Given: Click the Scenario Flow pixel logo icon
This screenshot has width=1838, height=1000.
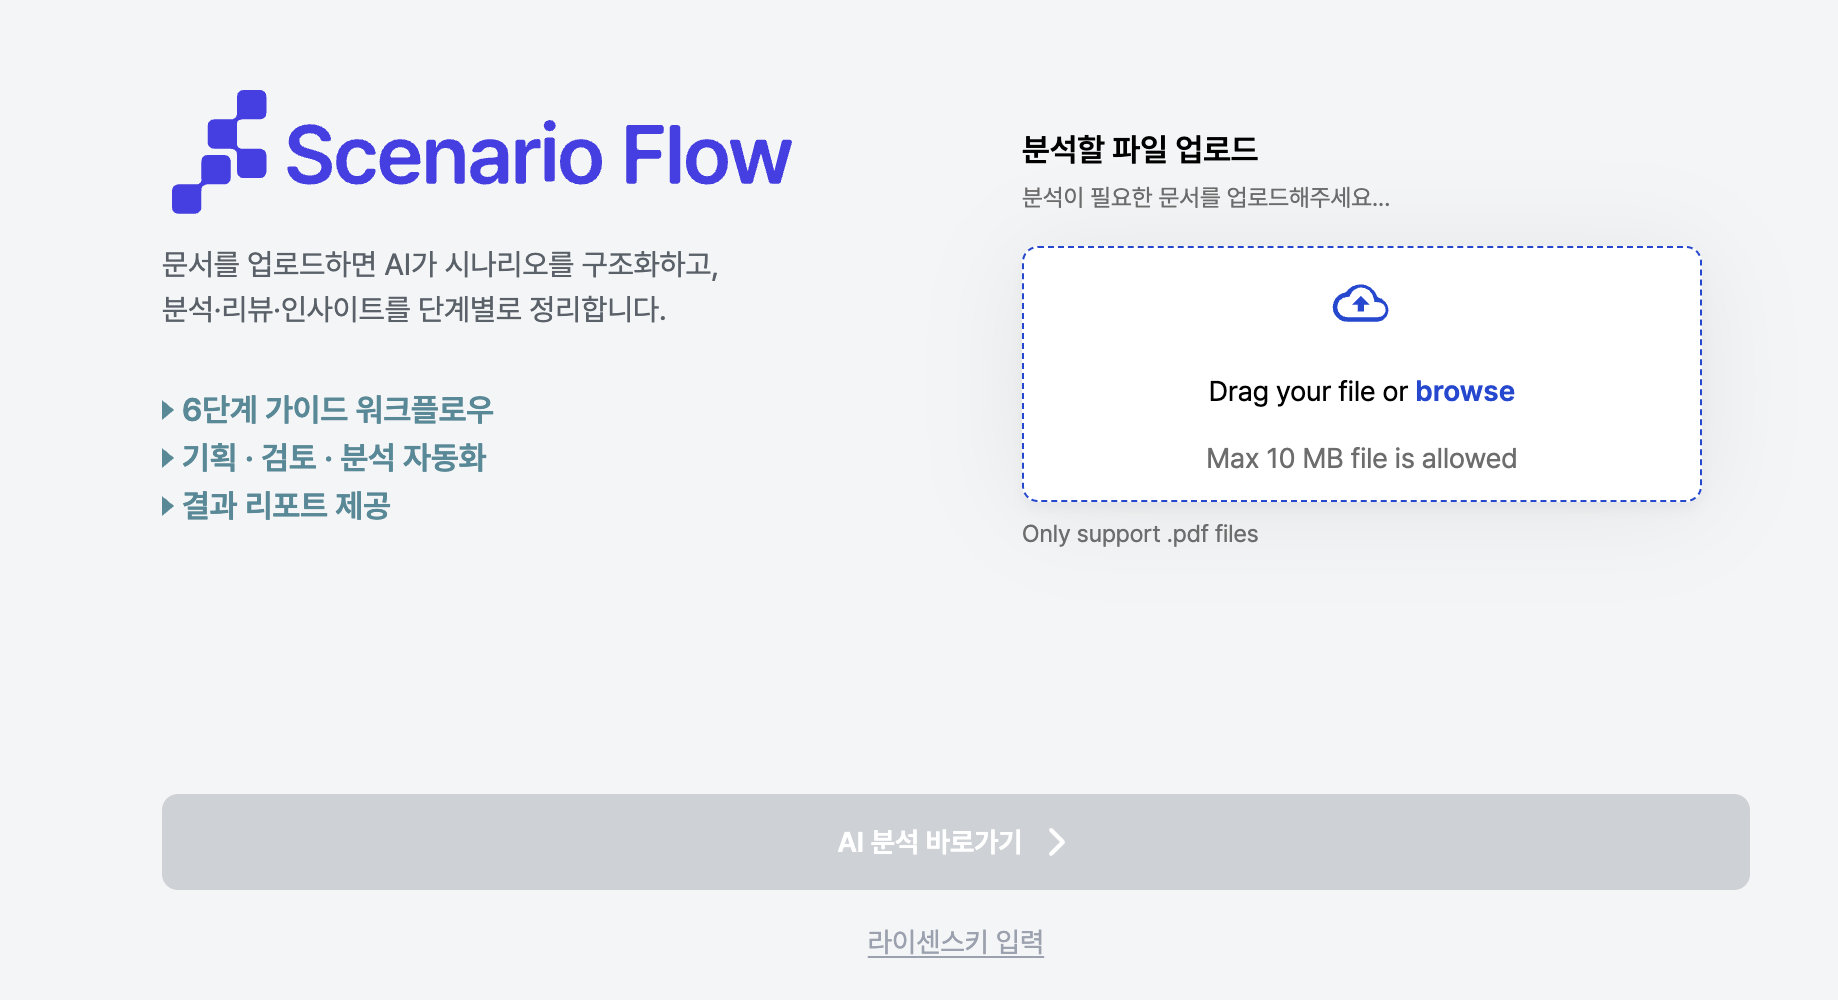Looking at the screenshot, I should [220, 152].
